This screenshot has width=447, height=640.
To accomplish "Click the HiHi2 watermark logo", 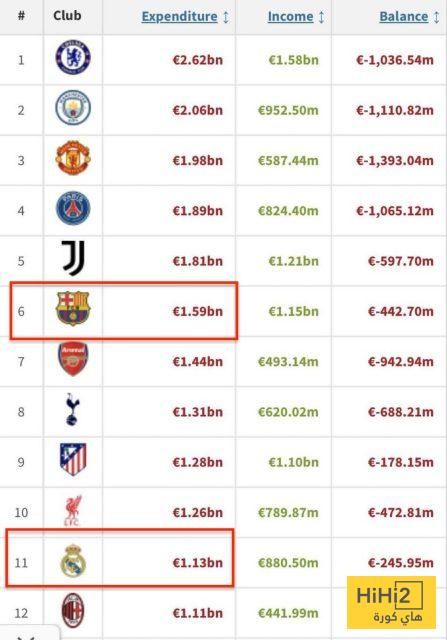I will click(x=391, y=602).
